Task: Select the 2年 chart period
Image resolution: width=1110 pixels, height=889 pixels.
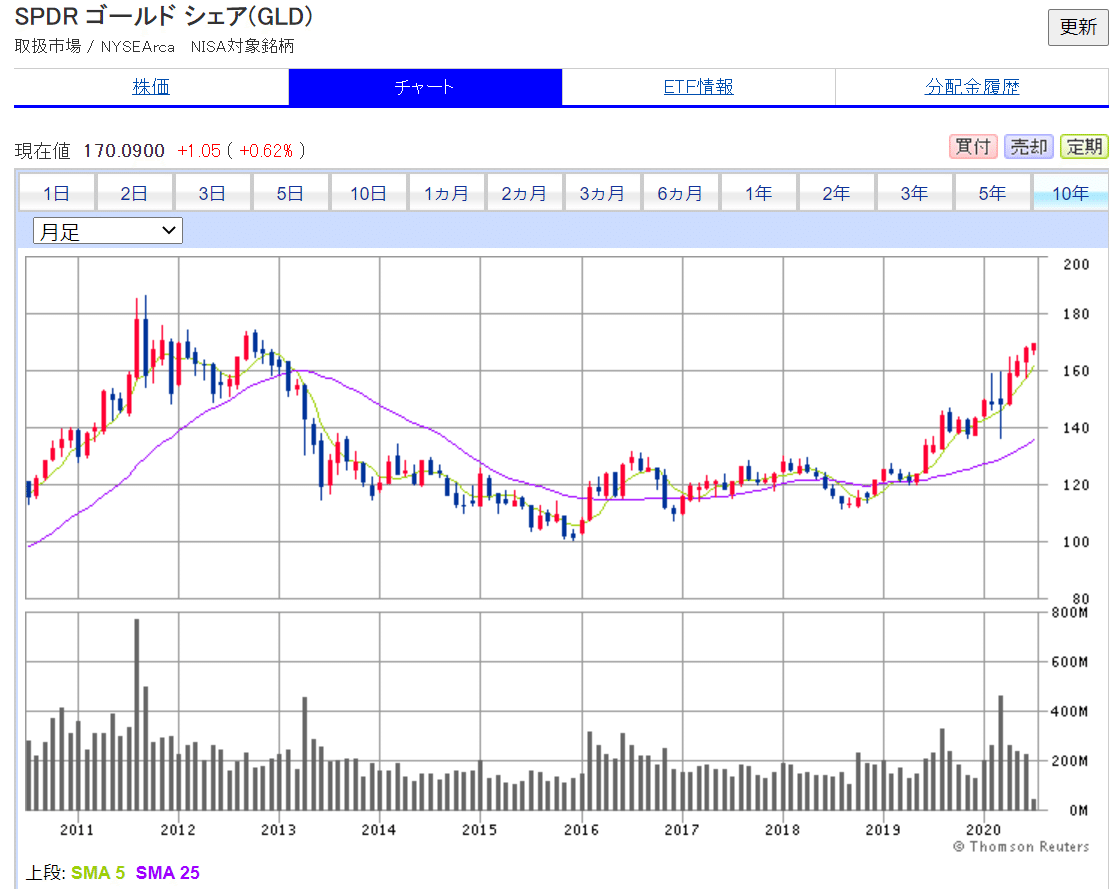Action: [x=836, y=193]
